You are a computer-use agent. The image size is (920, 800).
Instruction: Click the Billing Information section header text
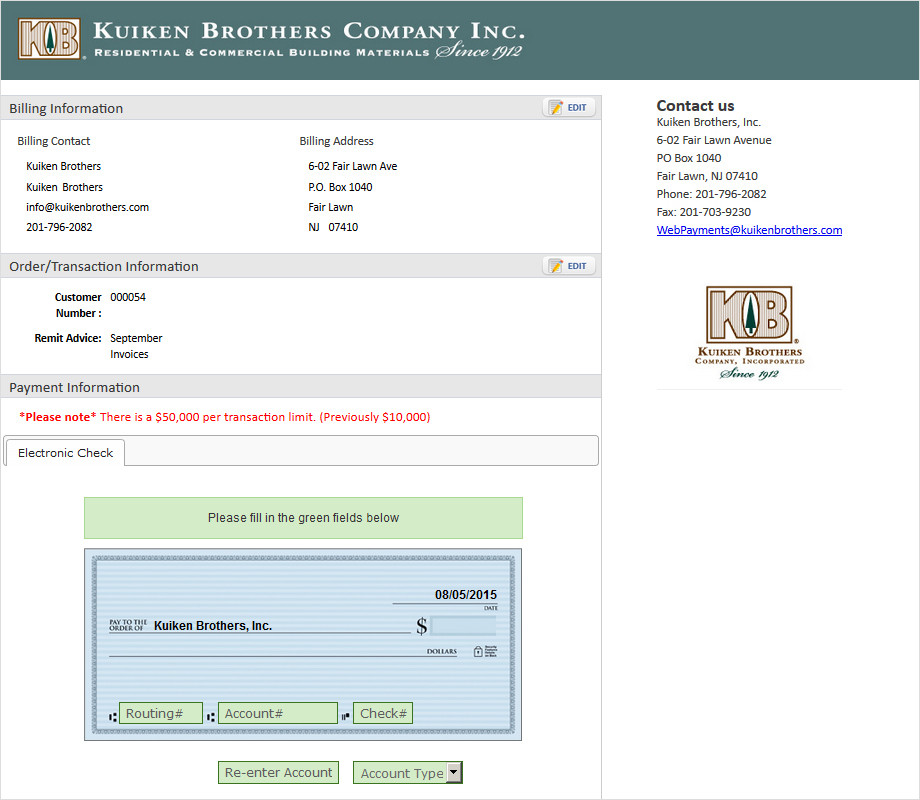[66, 109]
